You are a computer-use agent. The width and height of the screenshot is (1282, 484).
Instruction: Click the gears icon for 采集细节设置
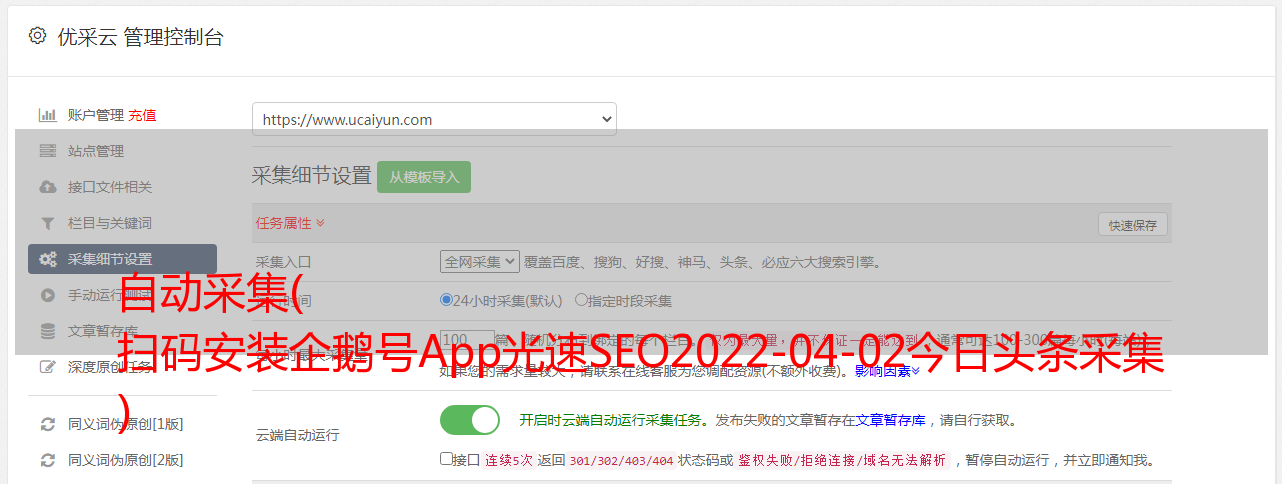47,259
